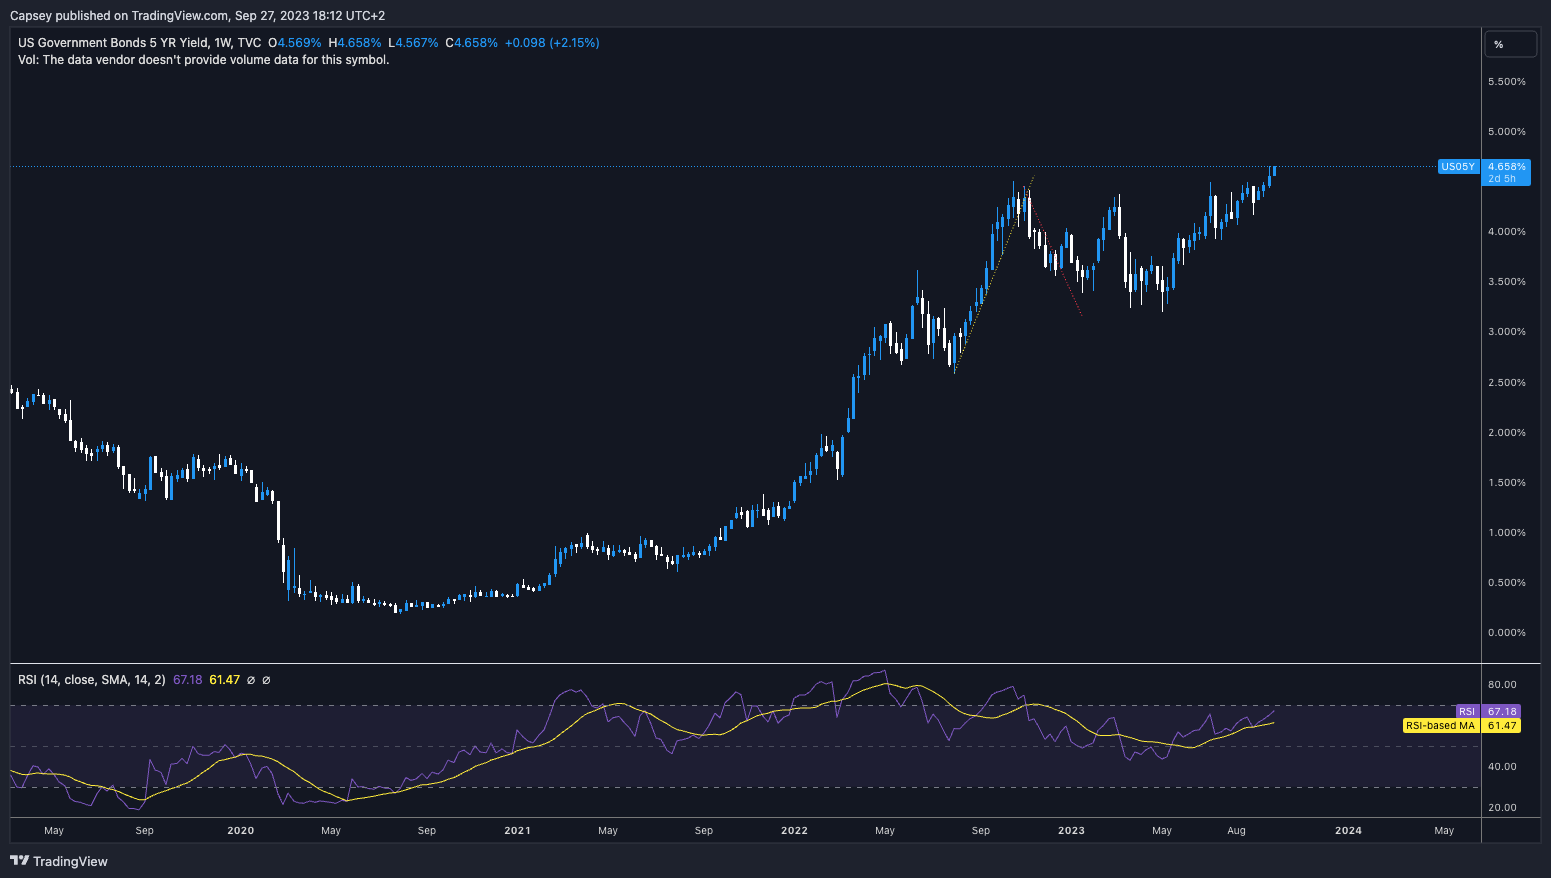Click the second empty-value symbol in RSI legend
1551x878 pixels.
coord(266,680)
